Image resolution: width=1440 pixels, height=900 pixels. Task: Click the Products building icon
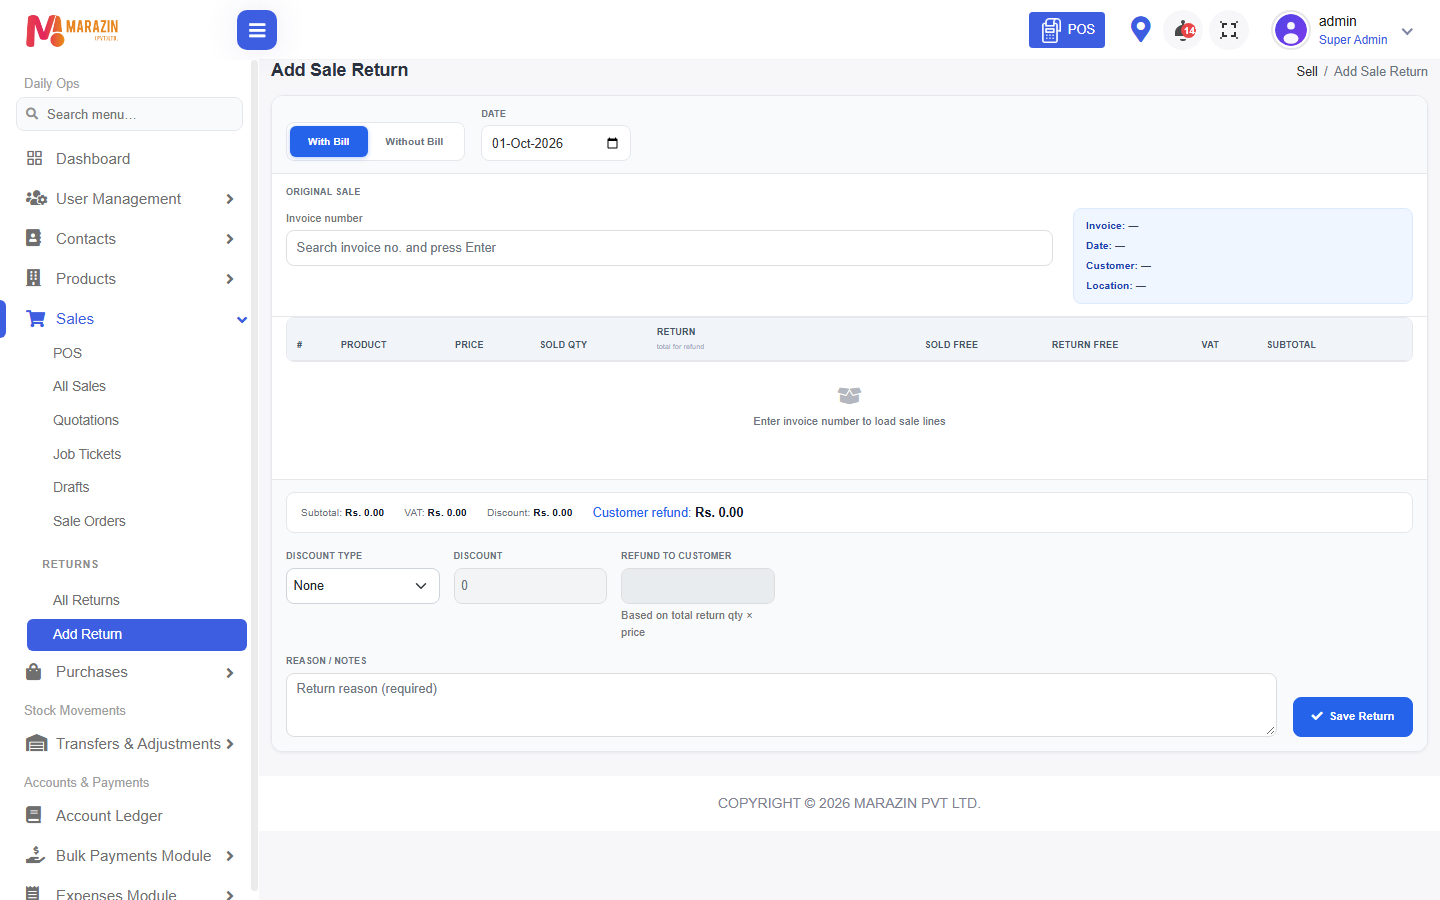click(x=34, y=278)
